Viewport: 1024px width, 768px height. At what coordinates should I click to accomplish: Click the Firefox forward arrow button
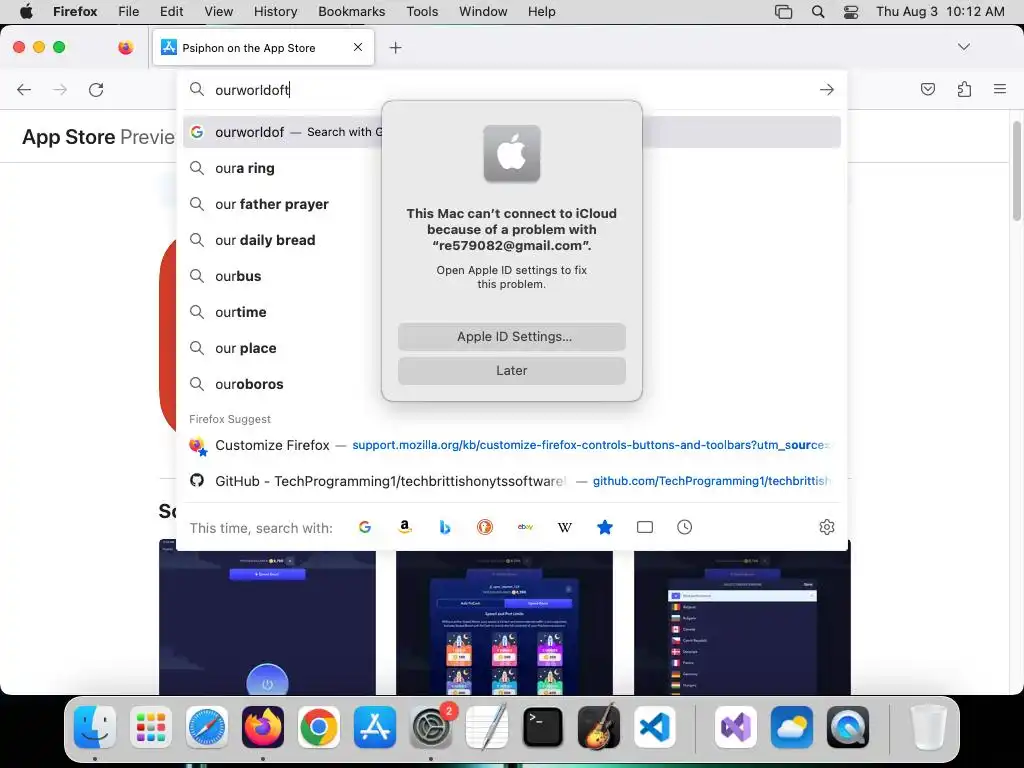tap(60, 89)
